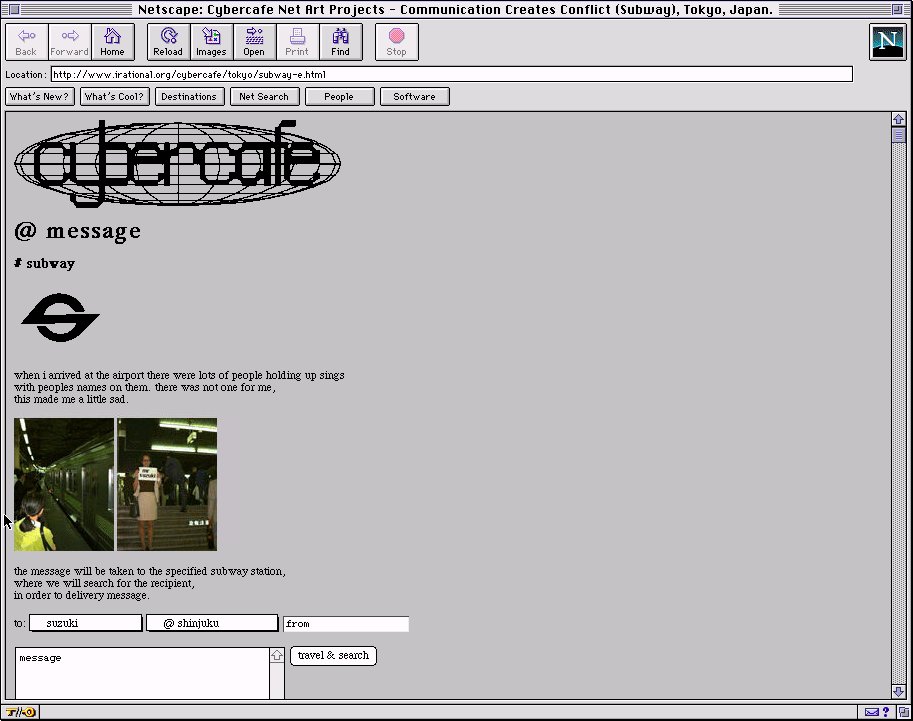Screen dimensions: 913x721
Task: Click page scrollbar up arrow
Action: click(898, 119)
